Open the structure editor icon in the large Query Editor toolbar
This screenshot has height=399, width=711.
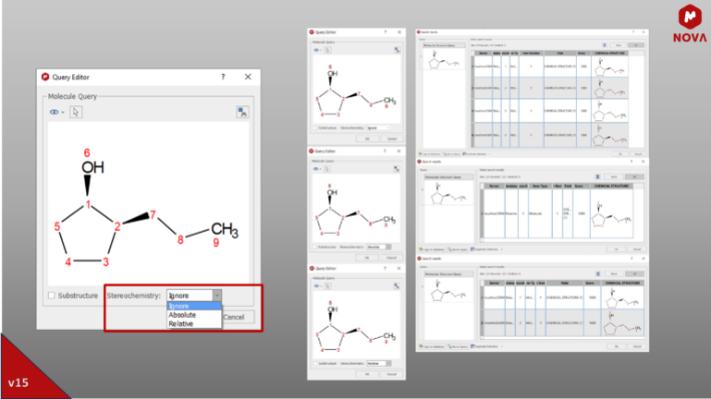click(x=243, y=112)
